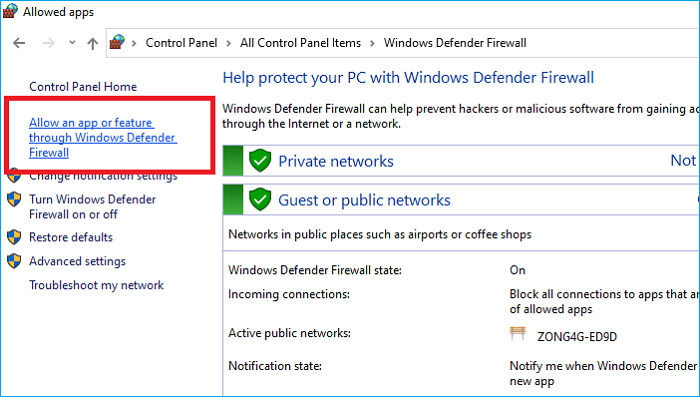700x397 pixels.
Task: Click the forward navigation arrow
Action: click(x=48, y=43)
